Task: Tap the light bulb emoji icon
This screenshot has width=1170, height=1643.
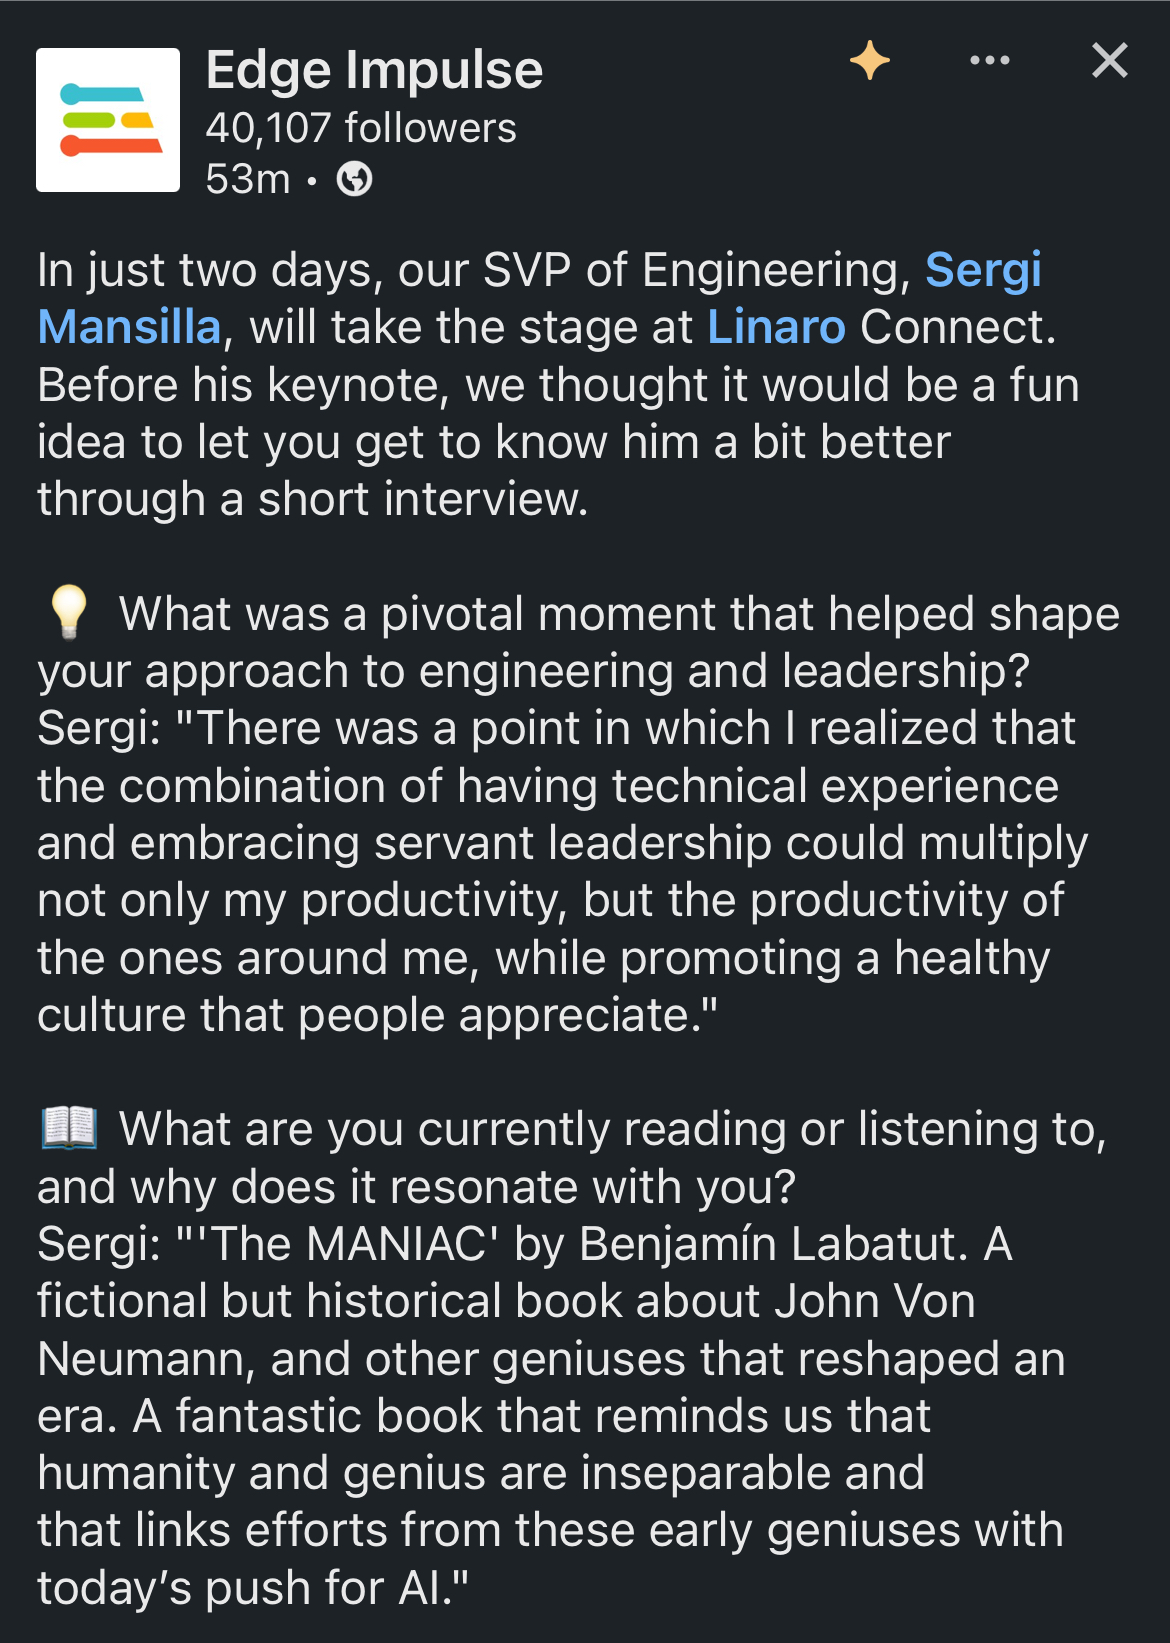Action: click(x=69, y=613)
